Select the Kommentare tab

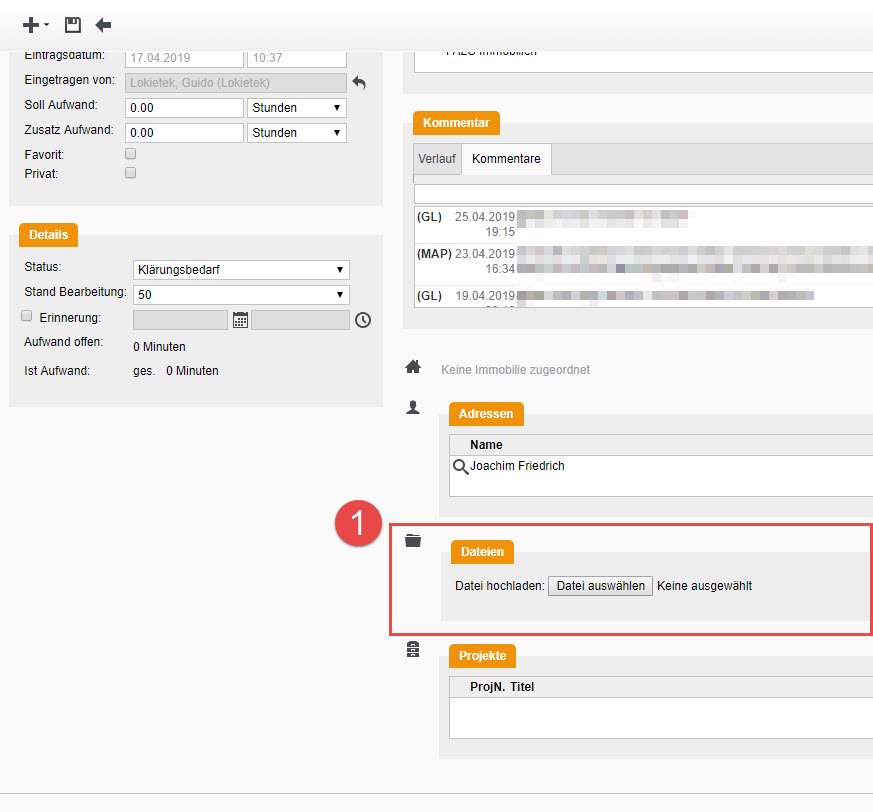(x=506, y=159)
